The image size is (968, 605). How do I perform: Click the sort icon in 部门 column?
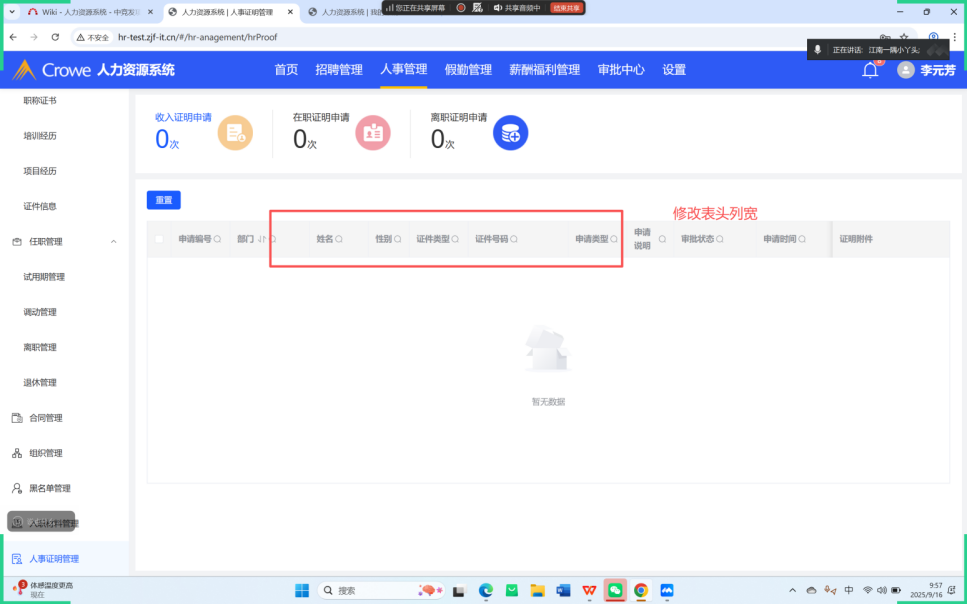[x=261, y=239]
